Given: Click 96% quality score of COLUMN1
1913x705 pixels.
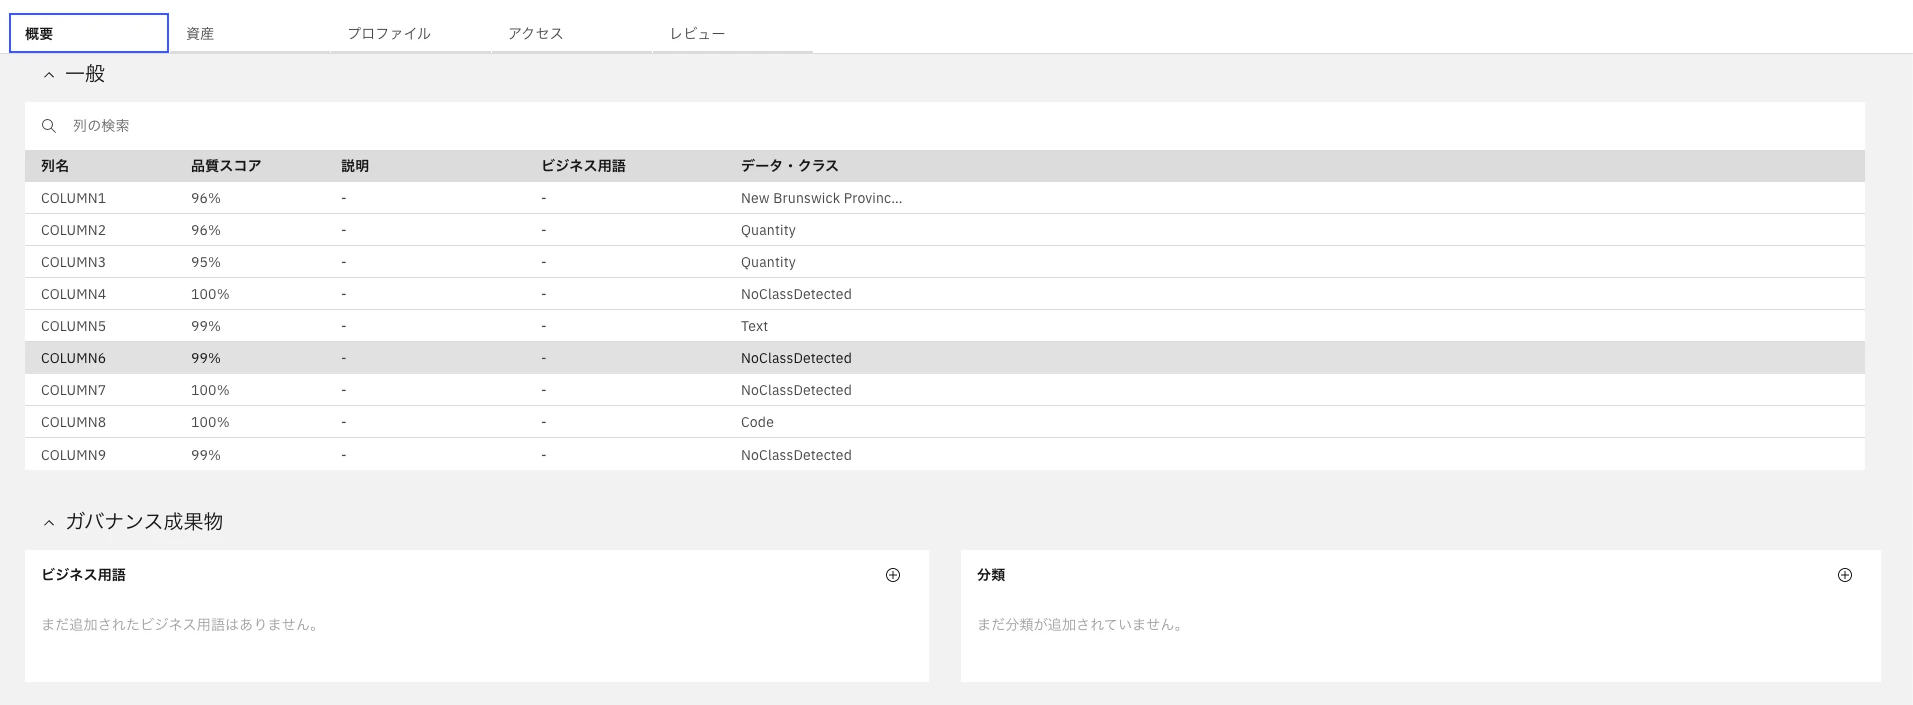Looking at the screenshot, I should (206, 198).
